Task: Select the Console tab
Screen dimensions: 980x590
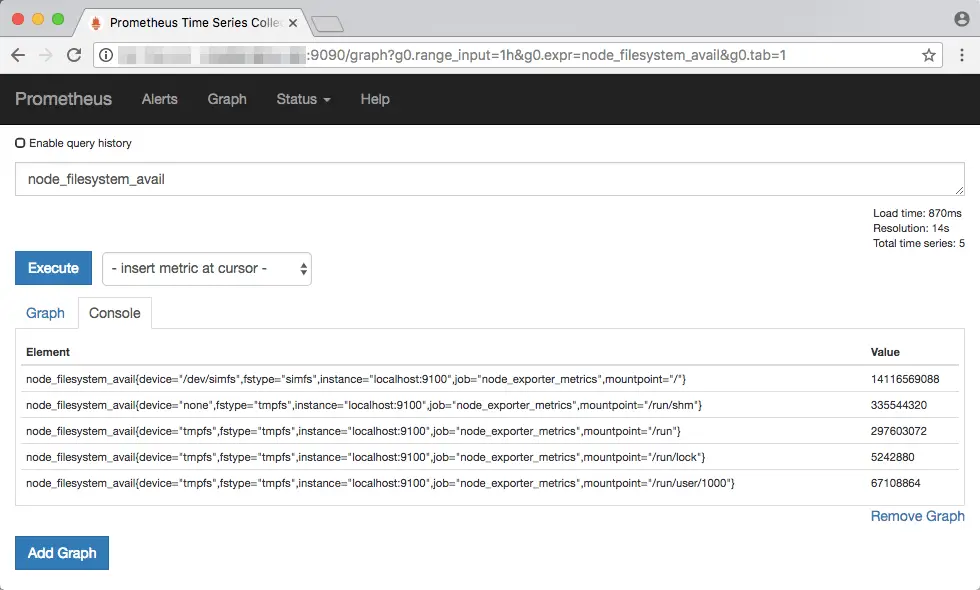Action: tap(114, 313)
